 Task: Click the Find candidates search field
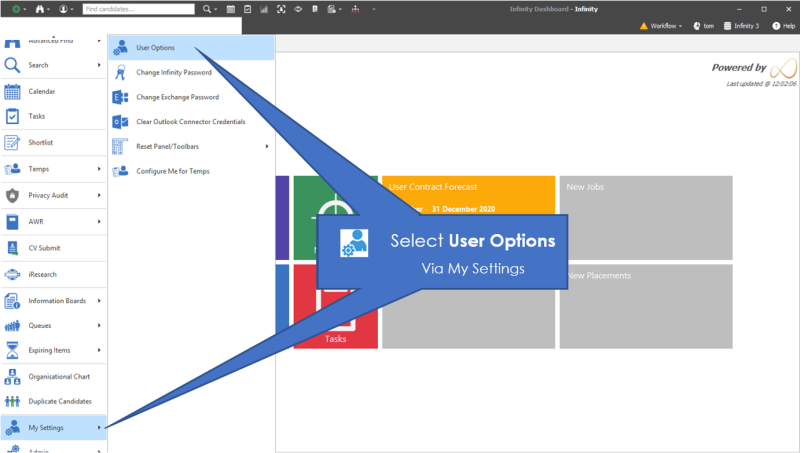click(x=138, y=9)
